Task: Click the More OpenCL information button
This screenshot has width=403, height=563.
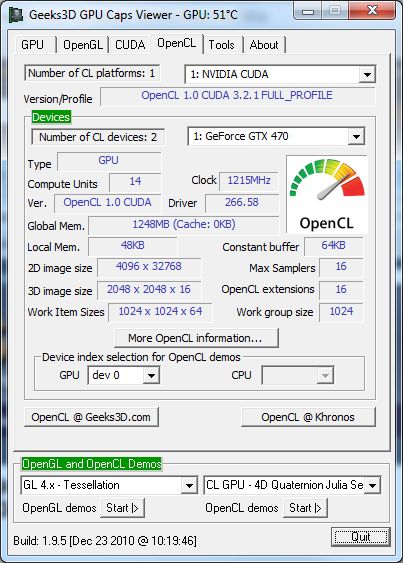Action: [x=196, y=338]
